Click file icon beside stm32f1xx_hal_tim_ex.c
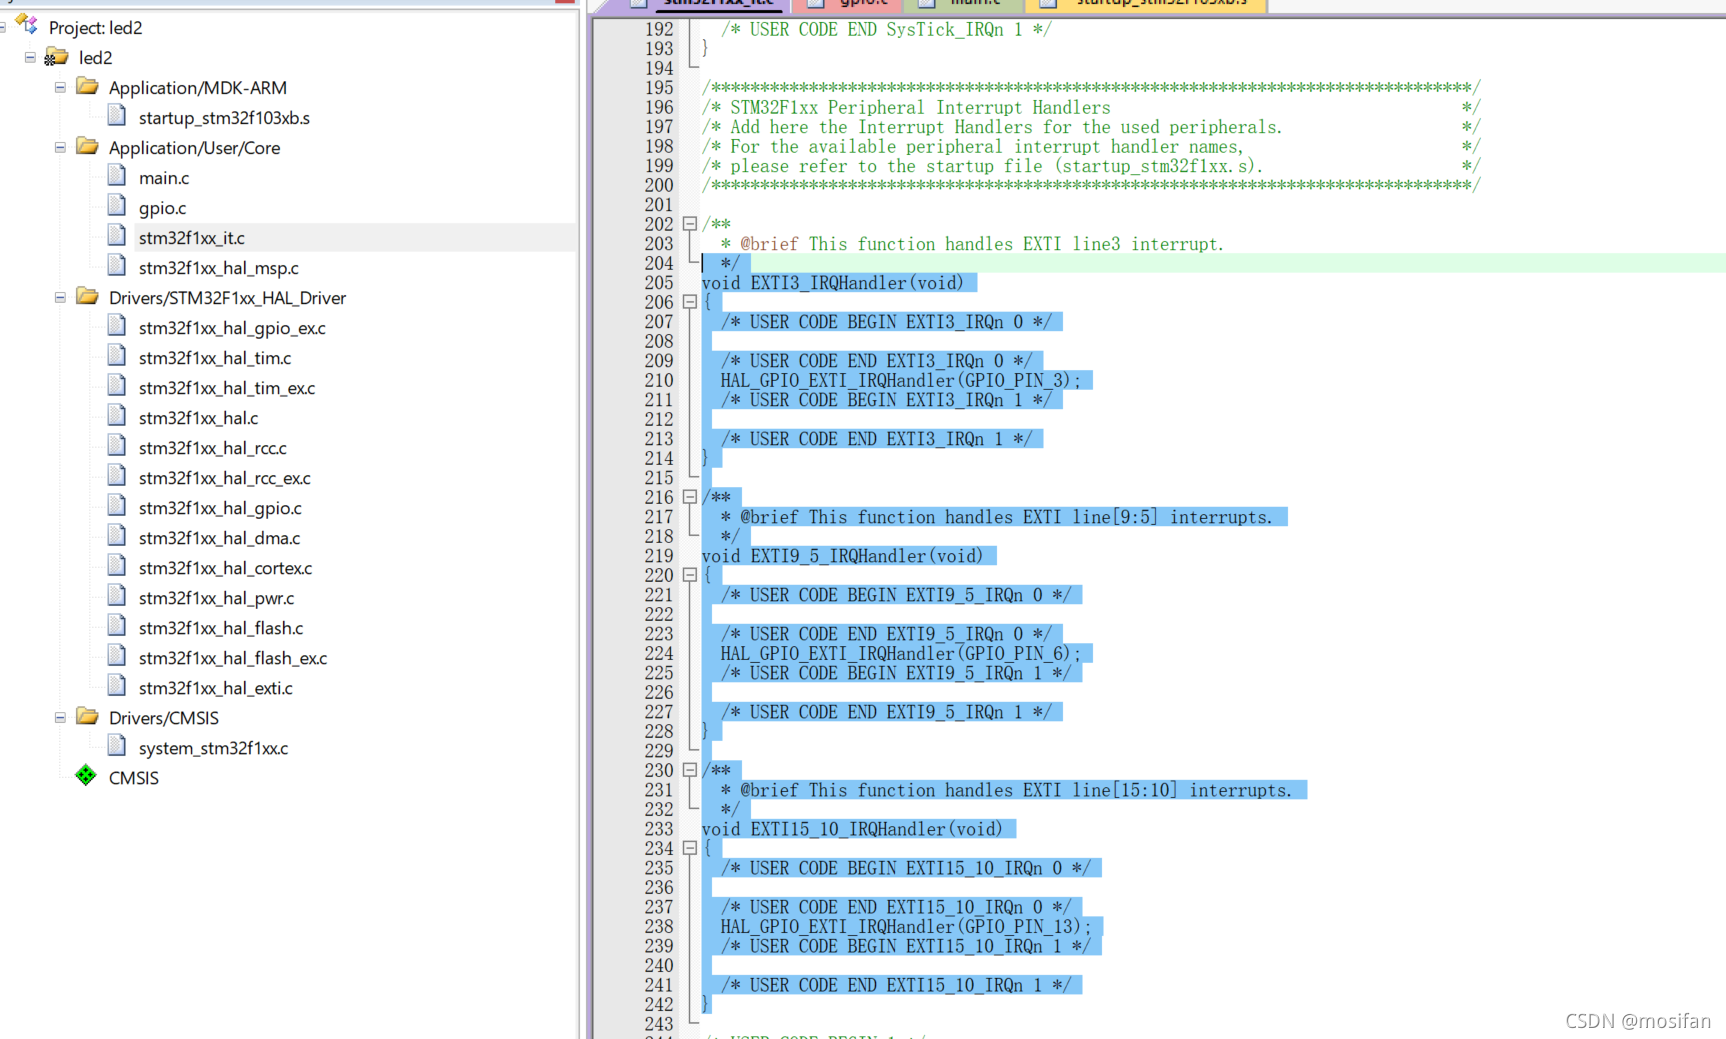This screenshot has width=1726, height=1039. click(x=117, y=386)
